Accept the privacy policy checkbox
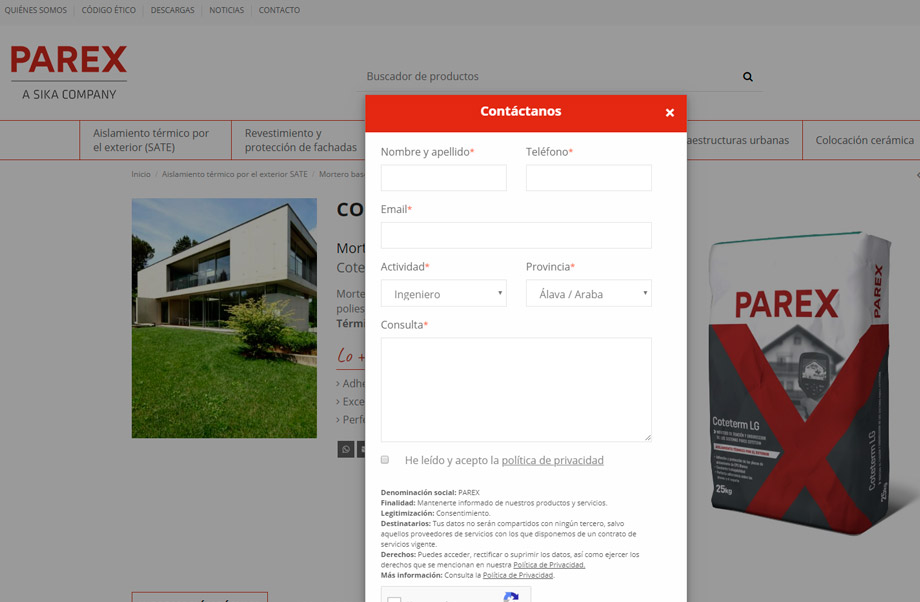Image resolution: width=920 pixels, height=602 pixels. (385, 459)
